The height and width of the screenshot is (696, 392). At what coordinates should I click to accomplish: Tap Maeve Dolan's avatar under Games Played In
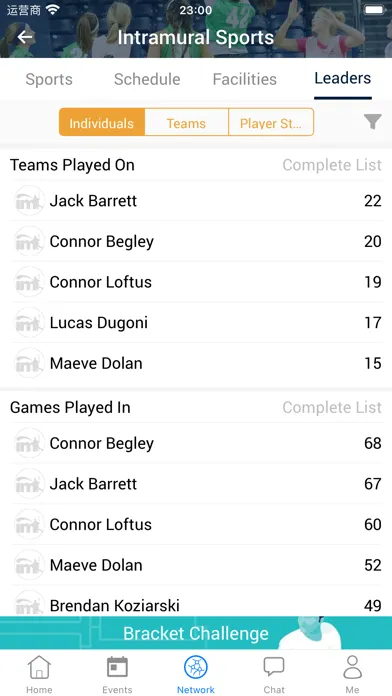[x=29, y=565]
